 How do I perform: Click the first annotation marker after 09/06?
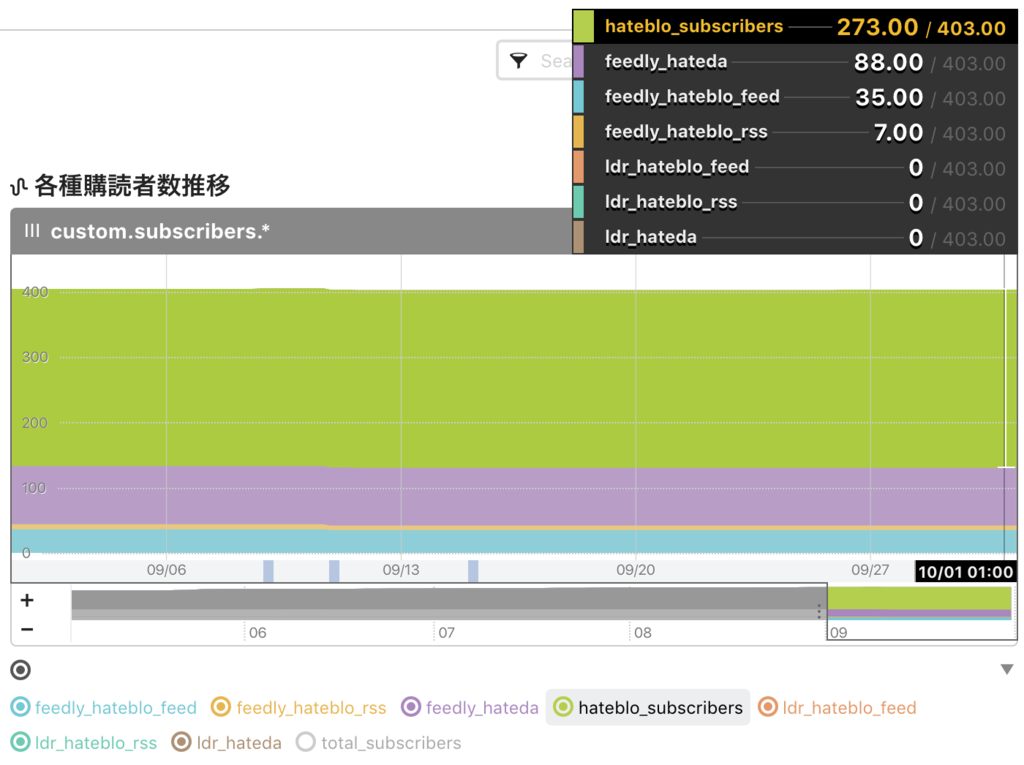[268, 570]
